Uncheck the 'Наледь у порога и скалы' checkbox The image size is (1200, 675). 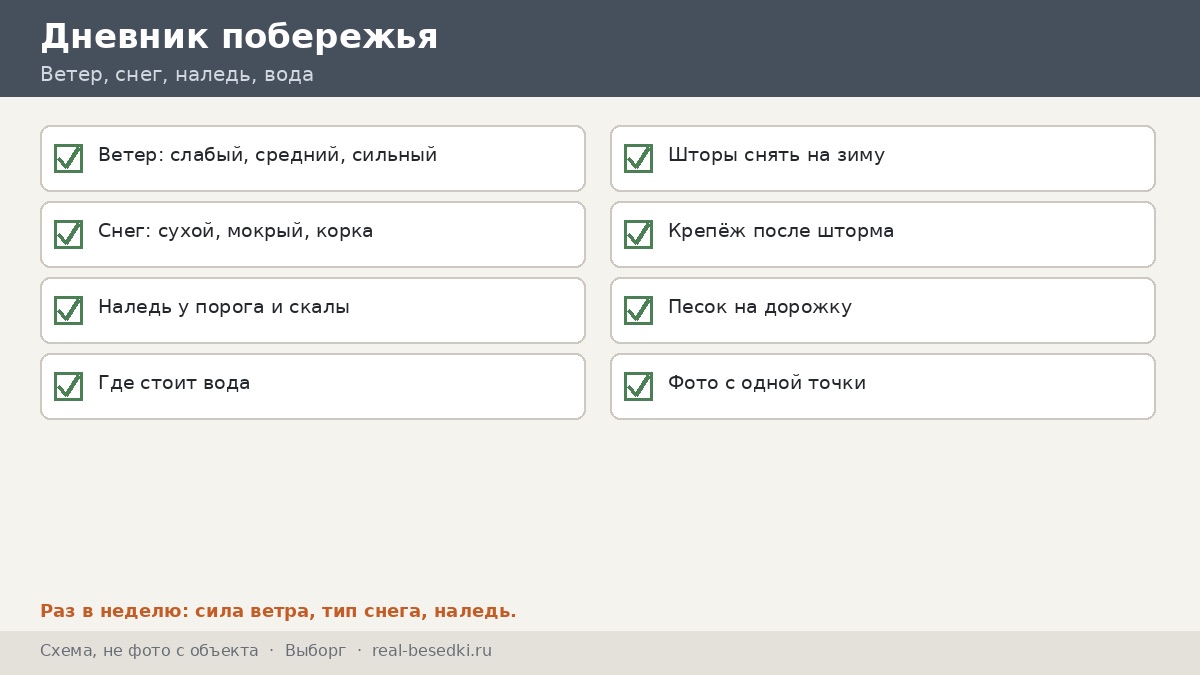(68, 310)
